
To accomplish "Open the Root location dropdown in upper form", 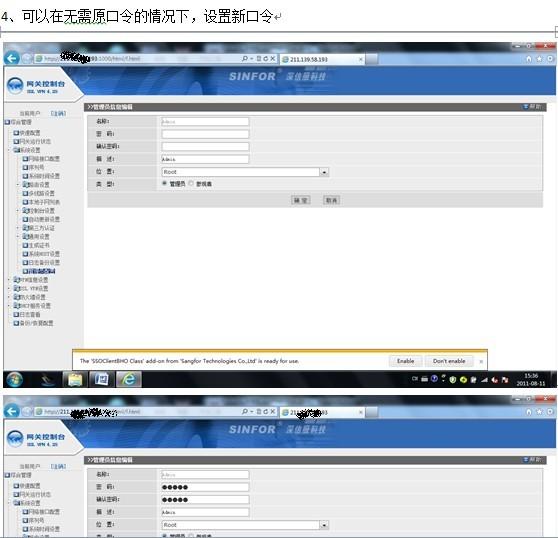I will 324,172.
